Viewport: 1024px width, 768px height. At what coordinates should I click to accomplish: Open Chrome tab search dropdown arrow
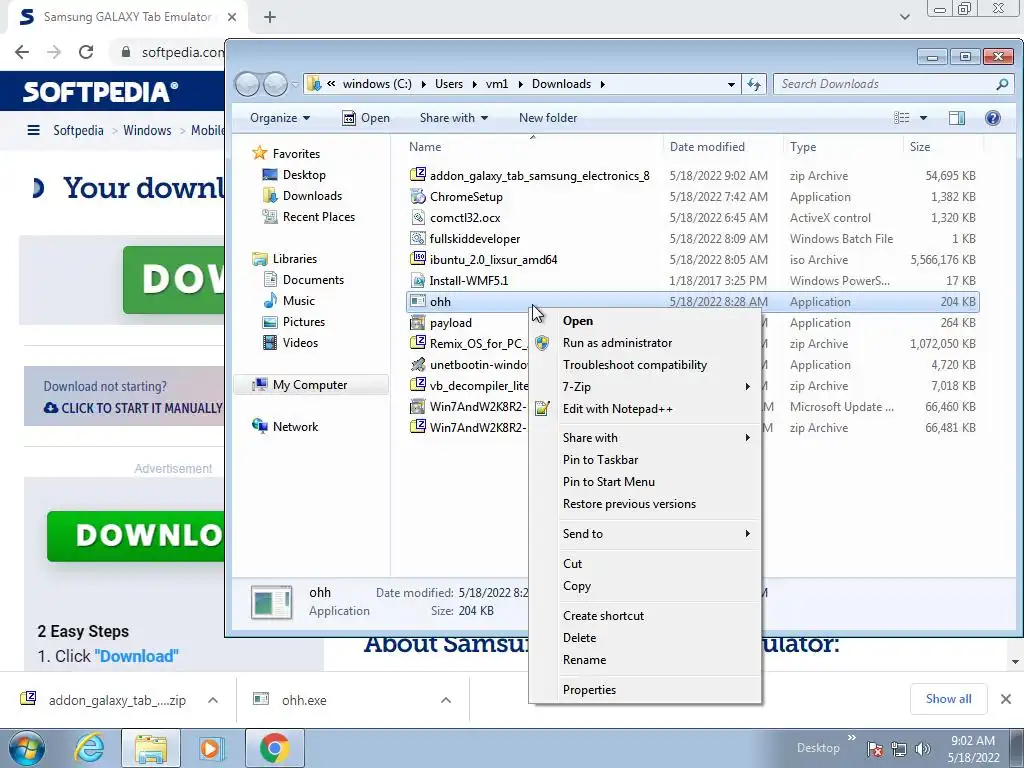(904, 17)
